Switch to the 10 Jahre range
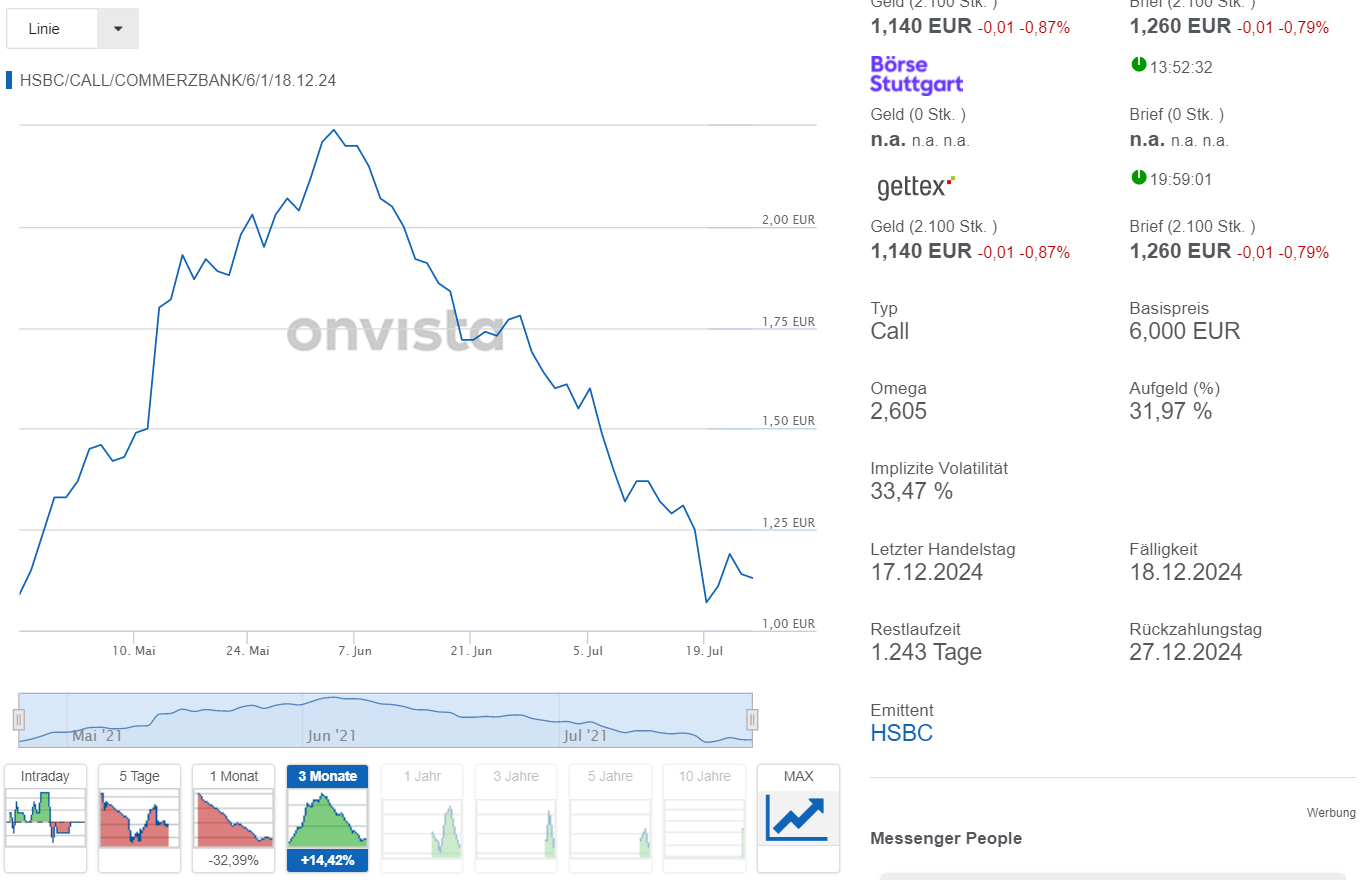This screenshot has height=880, width=1364. point(704,818)
